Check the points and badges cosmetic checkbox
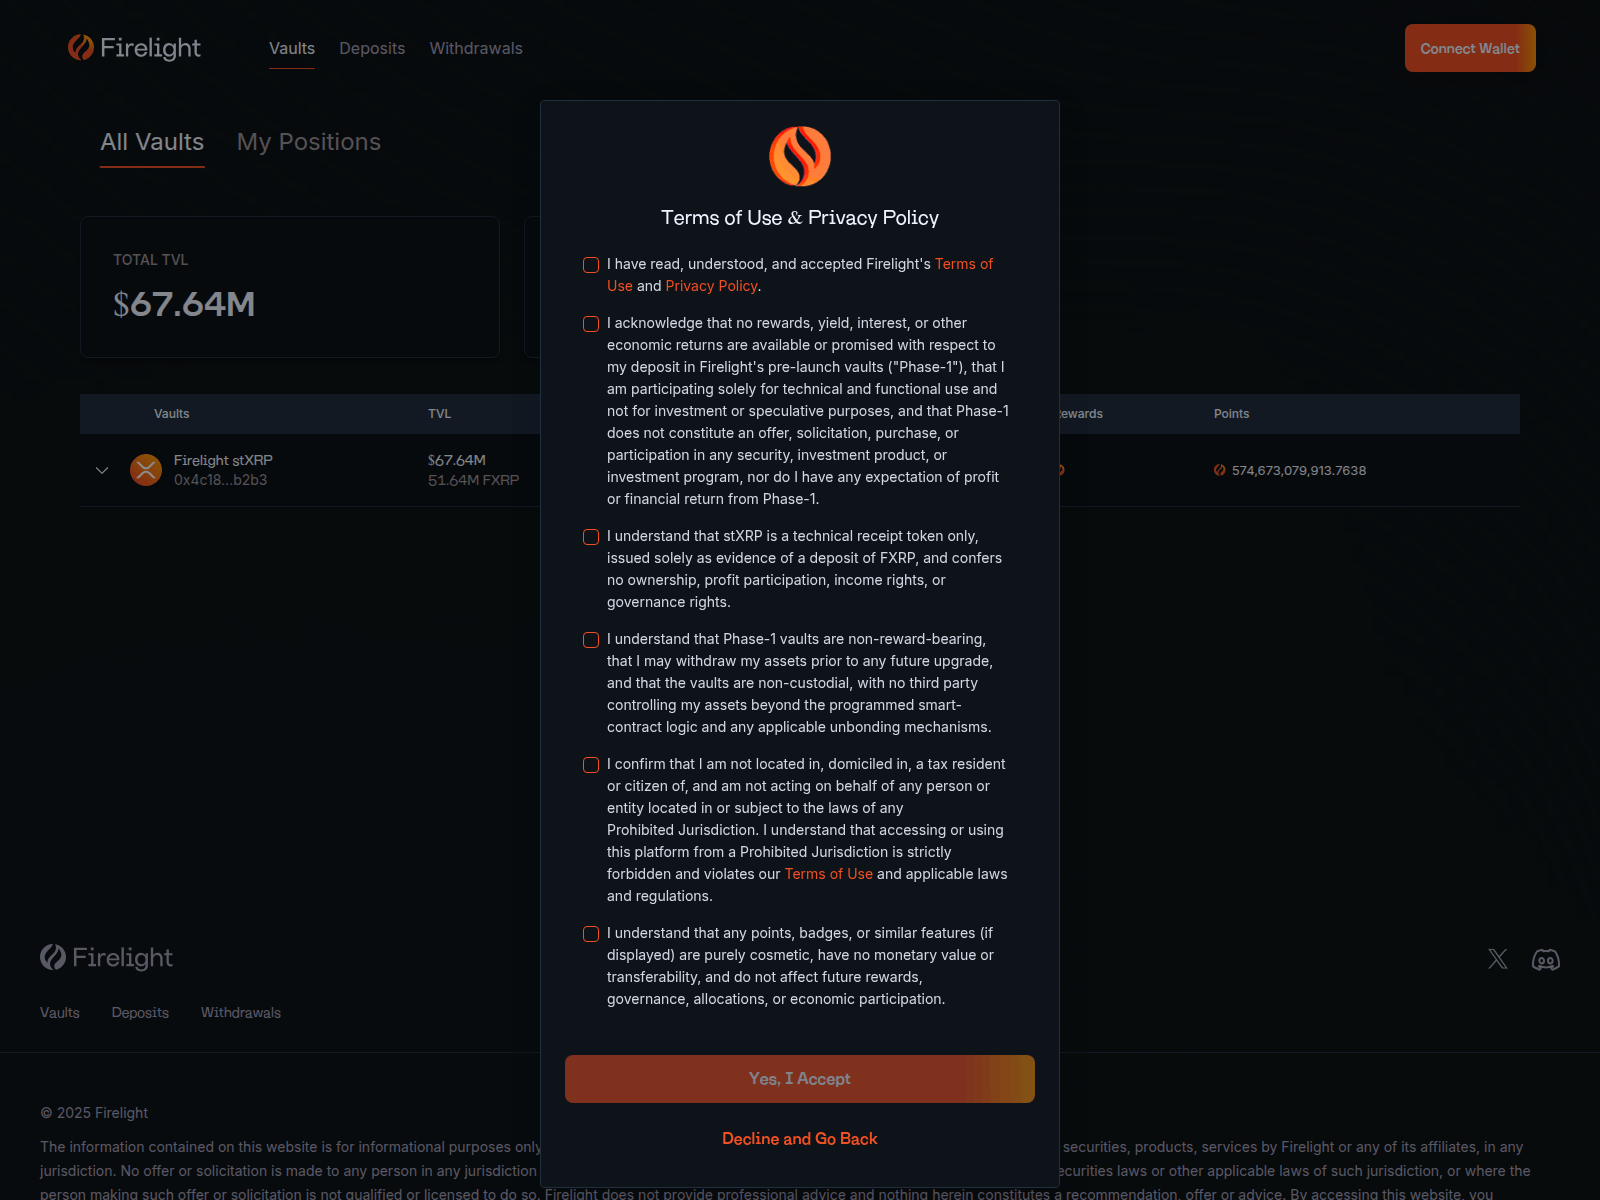 point(591,934)
